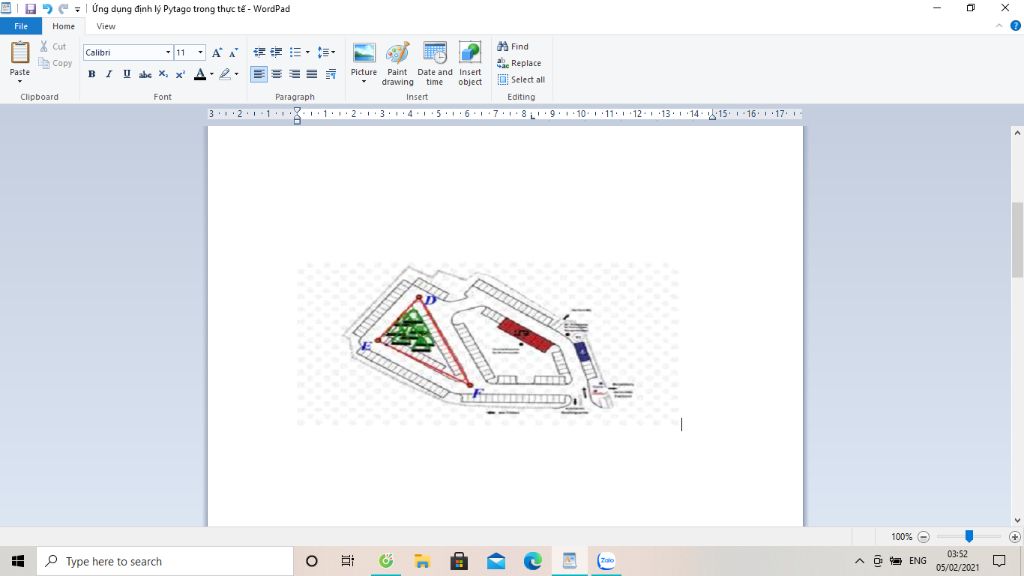The height and width of the screenshot is (576, 1024).
Task: Toggle underline formatting
Action: point(127,74)
